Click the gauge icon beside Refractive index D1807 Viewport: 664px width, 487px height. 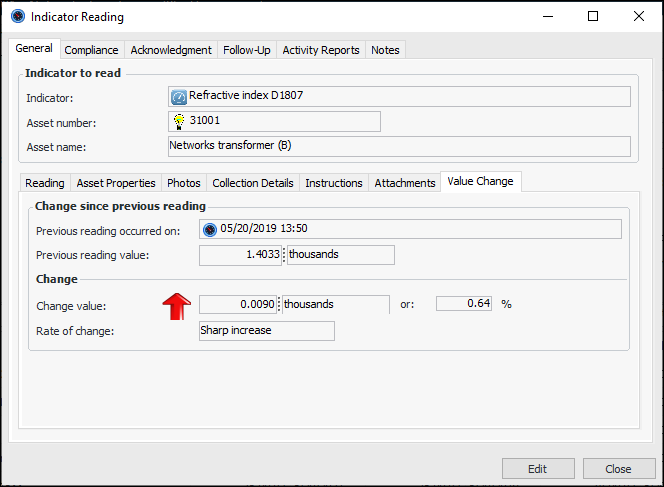179,97
